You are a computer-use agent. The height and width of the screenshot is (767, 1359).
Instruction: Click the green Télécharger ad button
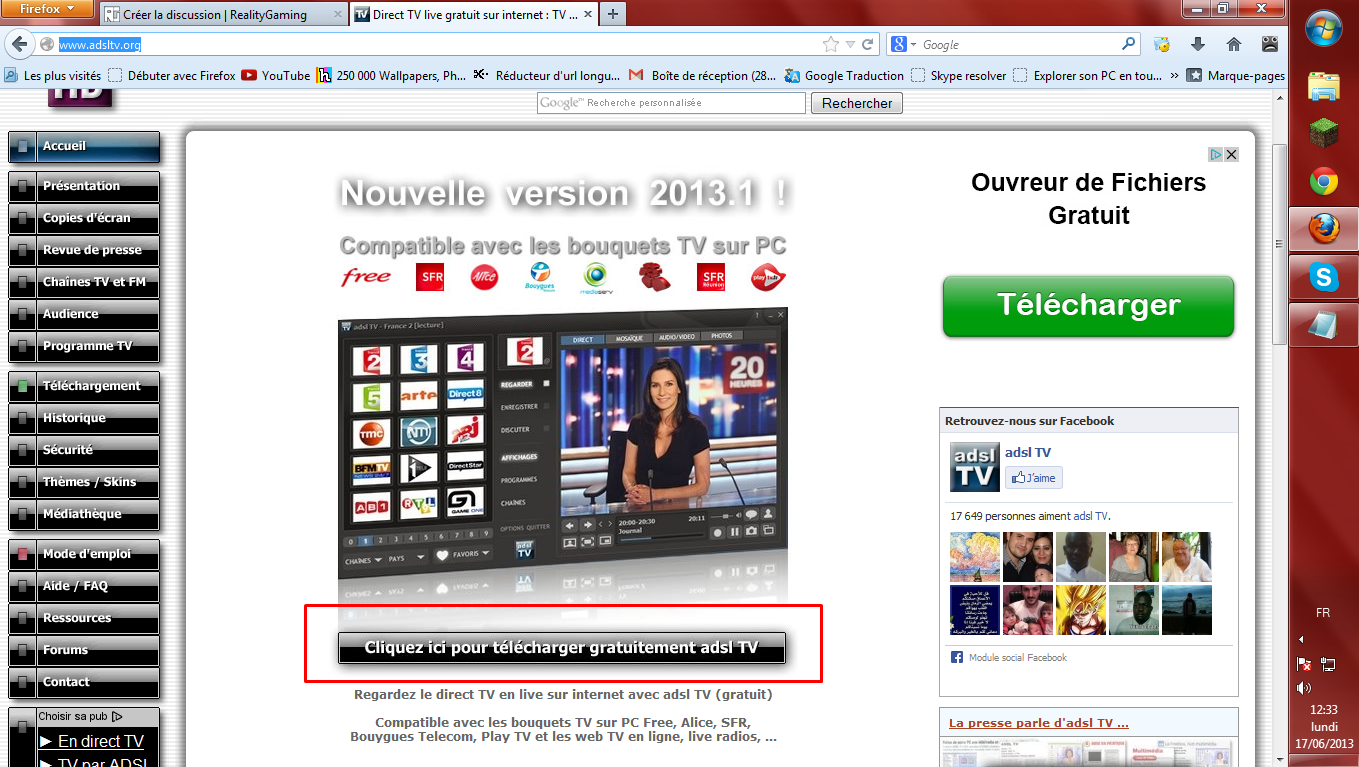click(x=1088, y=306)
